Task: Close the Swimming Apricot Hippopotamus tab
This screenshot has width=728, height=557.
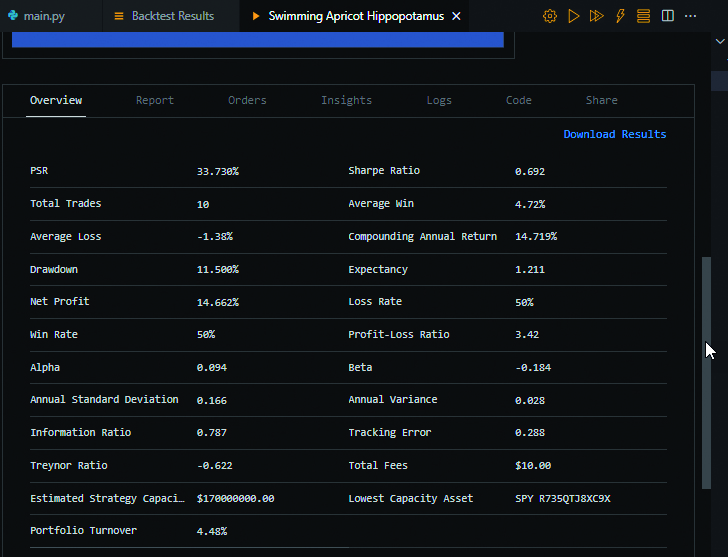Action: pyautogui.click(x=456, y=16)
